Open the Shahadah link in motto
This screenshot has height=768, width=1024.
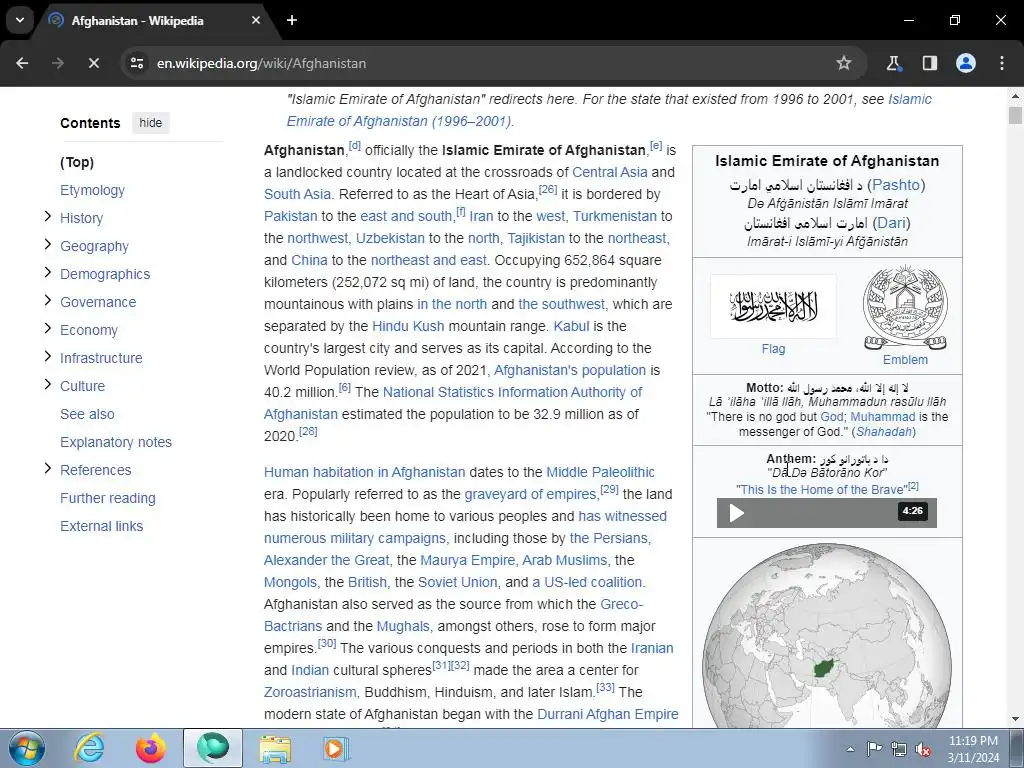pyautogui.click(x=884, y=432)
